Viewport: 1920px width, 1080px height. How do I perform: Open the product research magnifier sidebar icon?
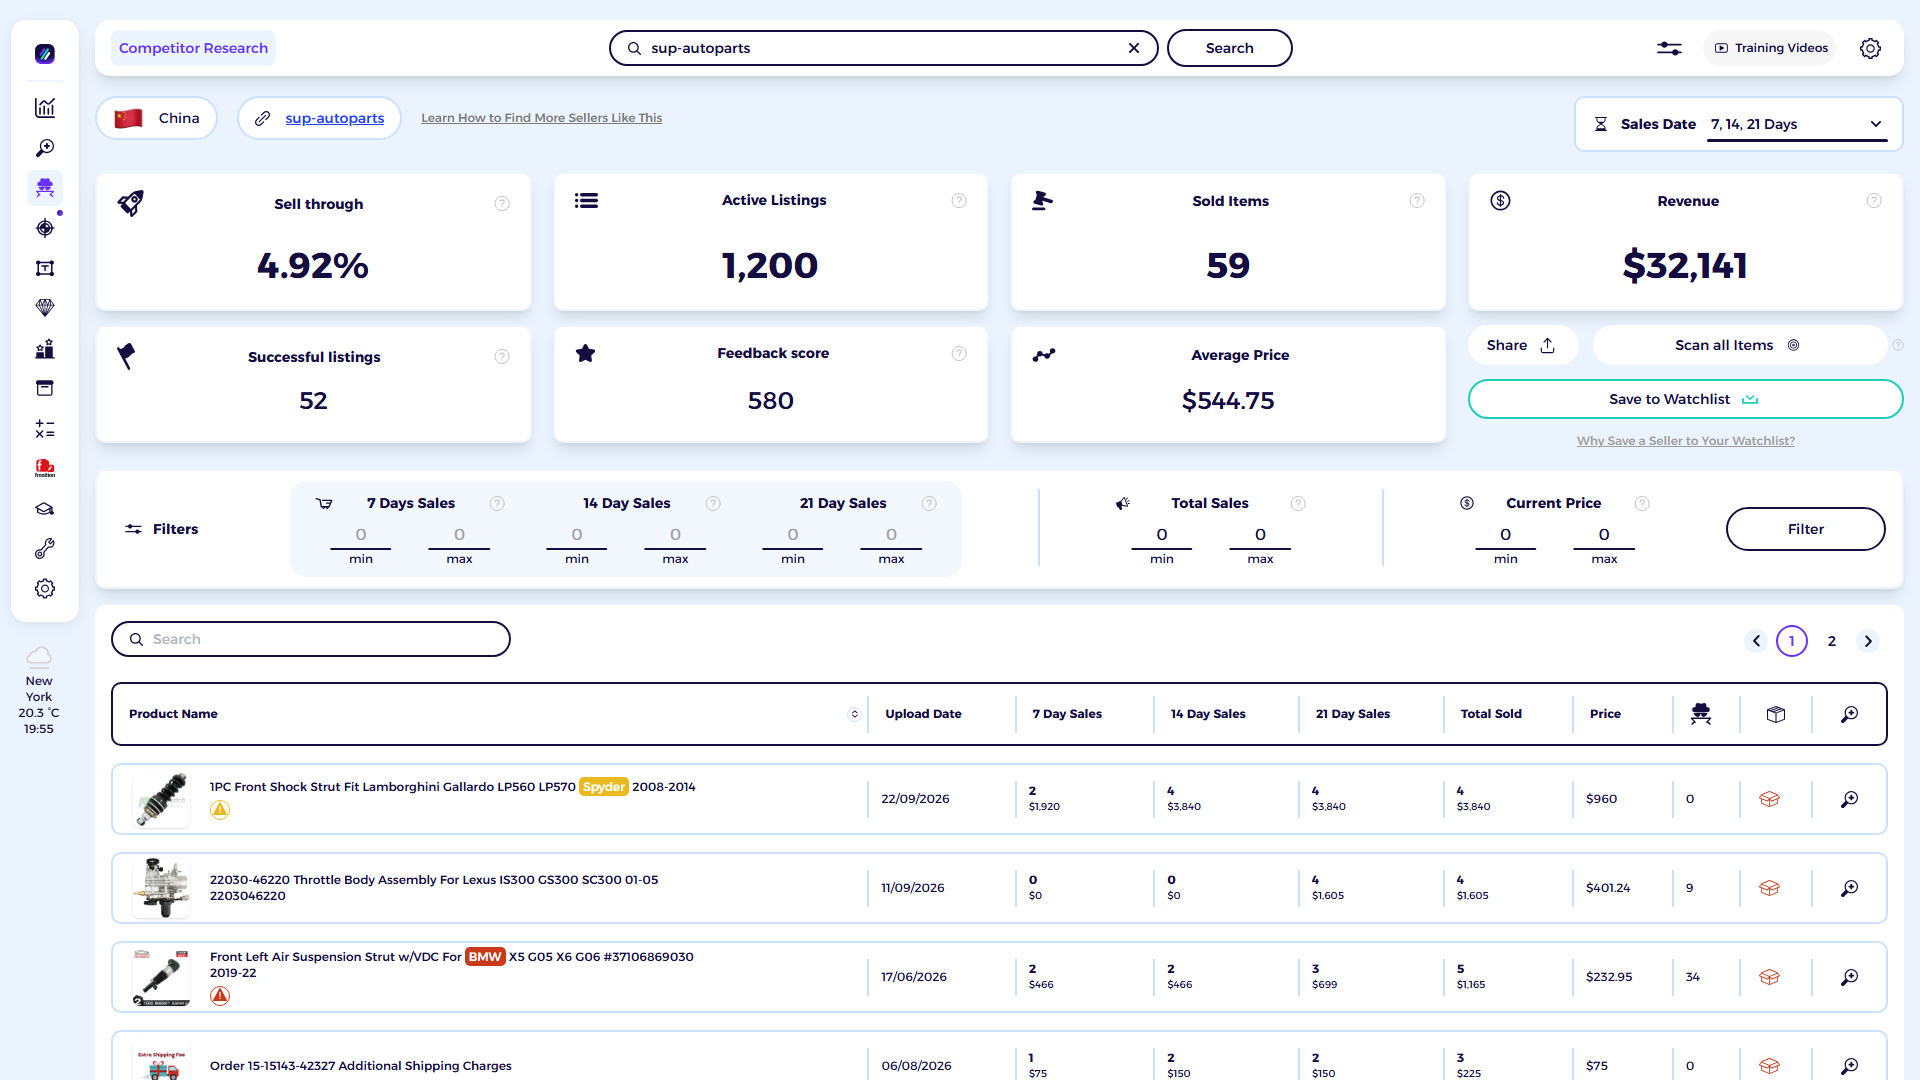coord(45,148)
